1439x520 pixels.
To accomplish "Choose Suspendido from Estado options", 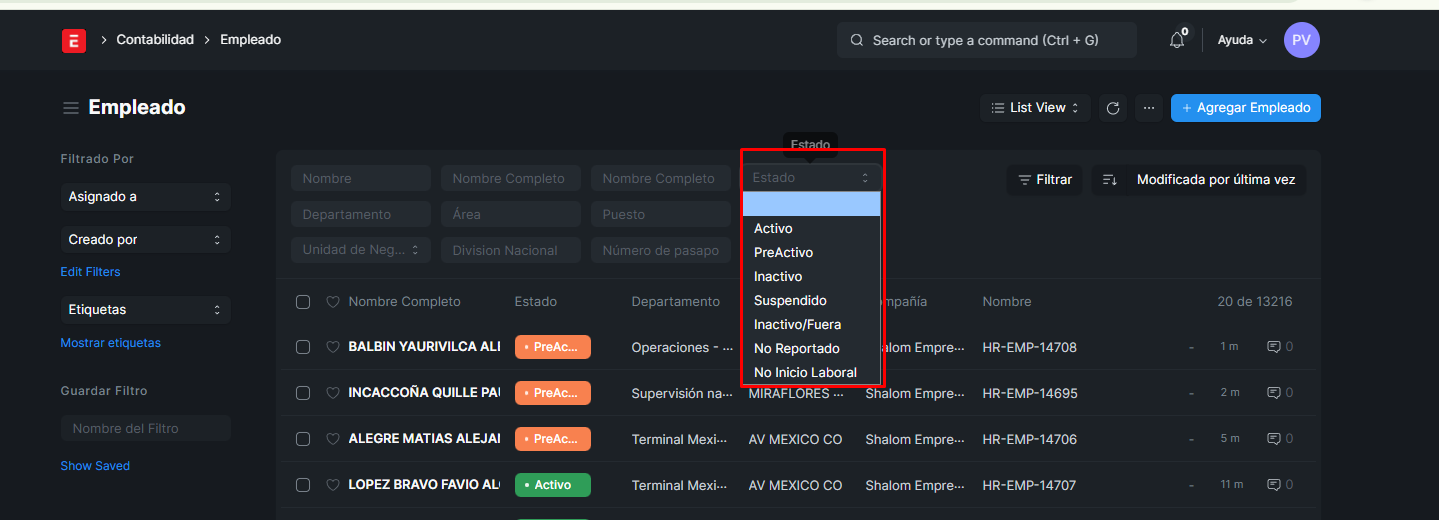I will click(790, 300).
